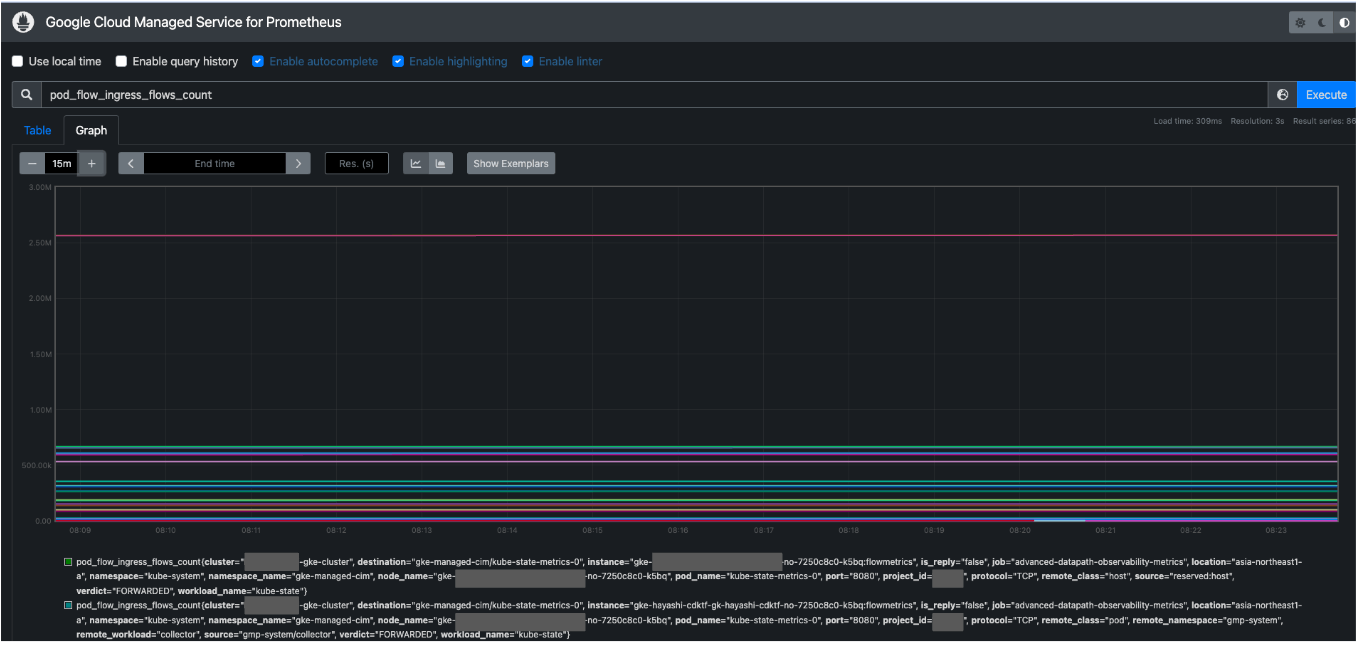
Task: Tick the Use local time checkbox
Action: point(17,61)
